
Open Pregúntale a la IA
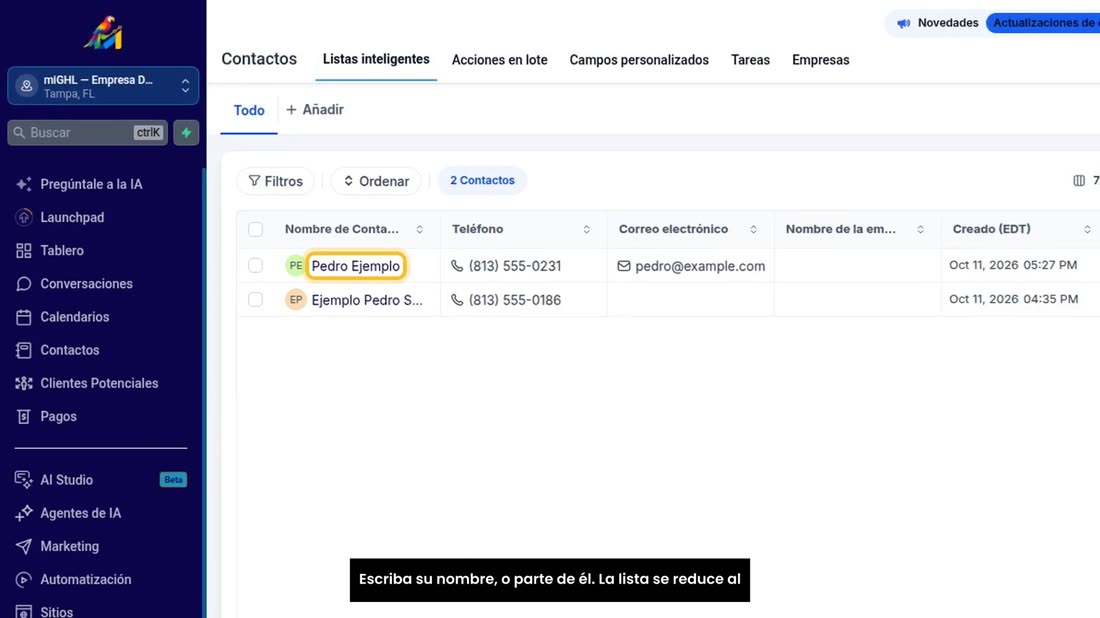[91, 184]
